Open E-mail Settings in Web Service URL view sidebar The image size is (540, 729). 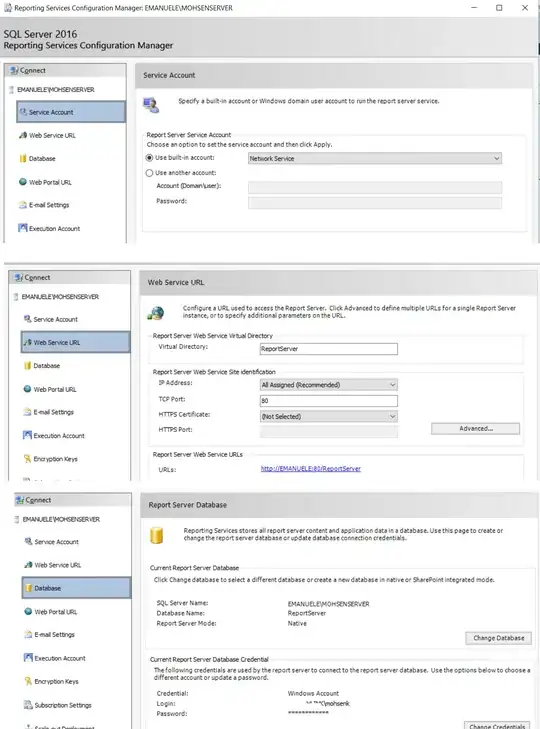pyautogui.click(x=48, y=412)
